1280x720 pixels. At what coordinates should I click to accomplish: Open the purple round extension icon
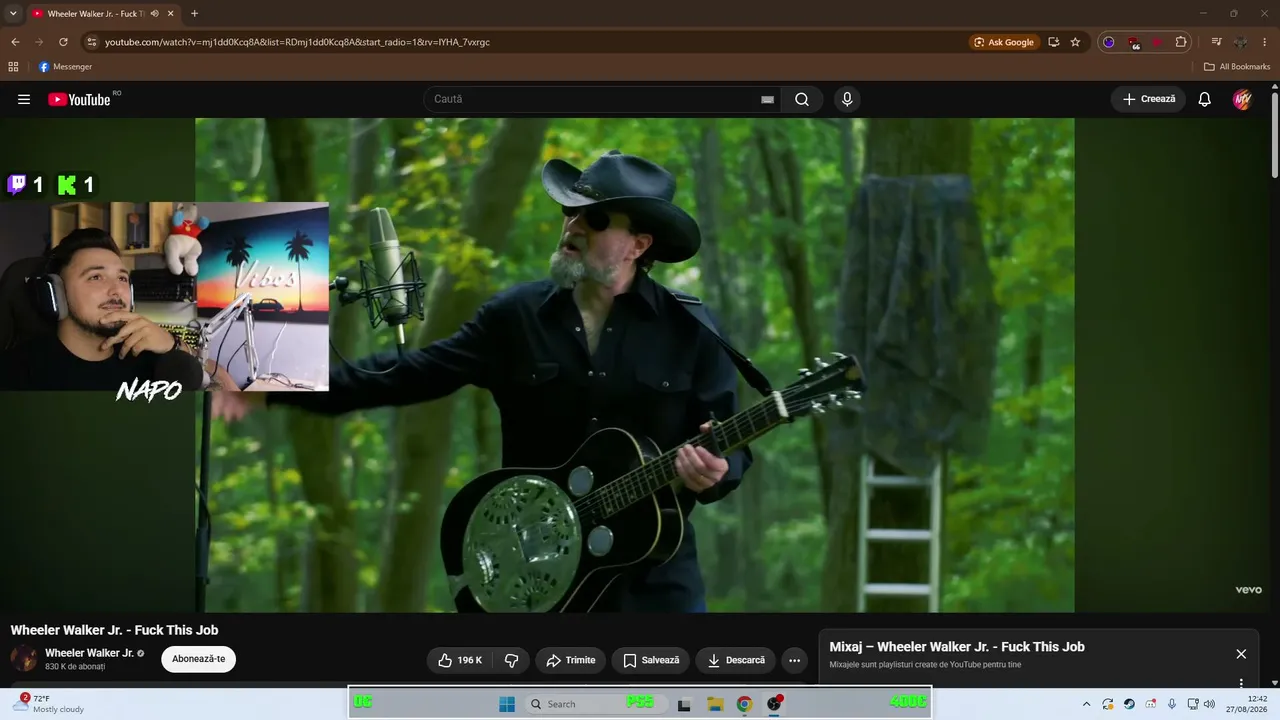tap(1108, 42)
